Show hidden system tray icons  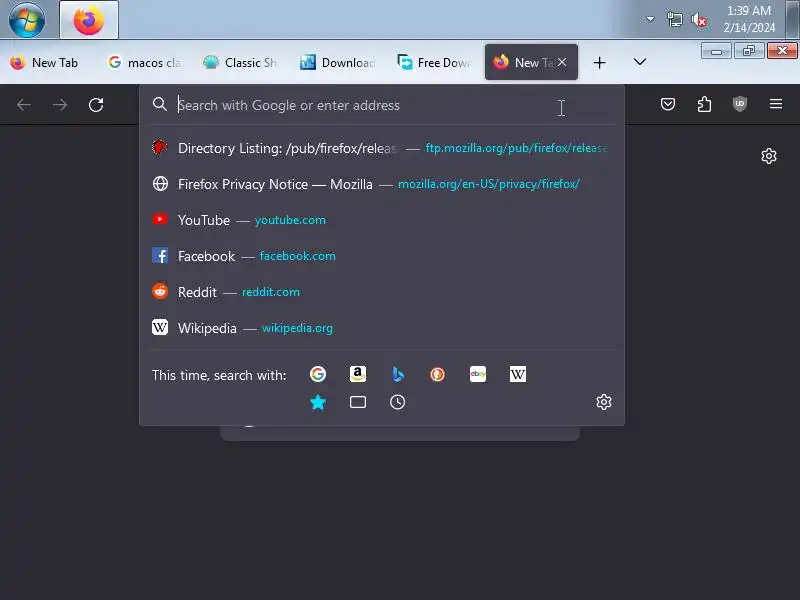650,19
